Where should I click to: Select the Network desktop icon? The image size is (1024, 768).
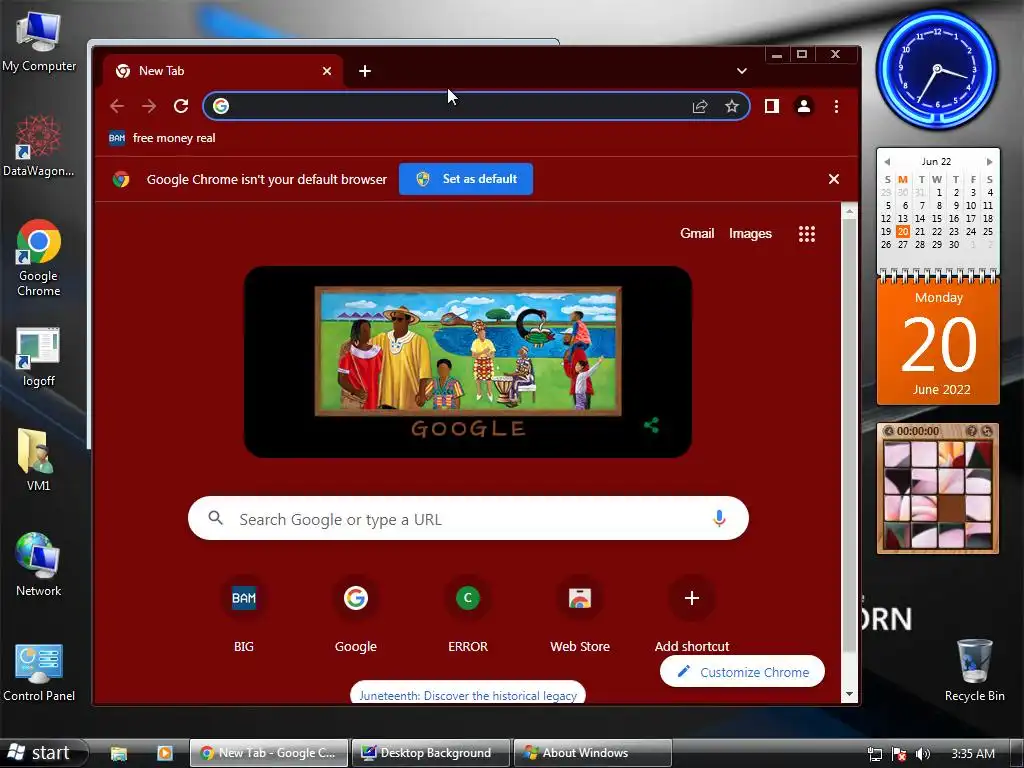(39, 564)
